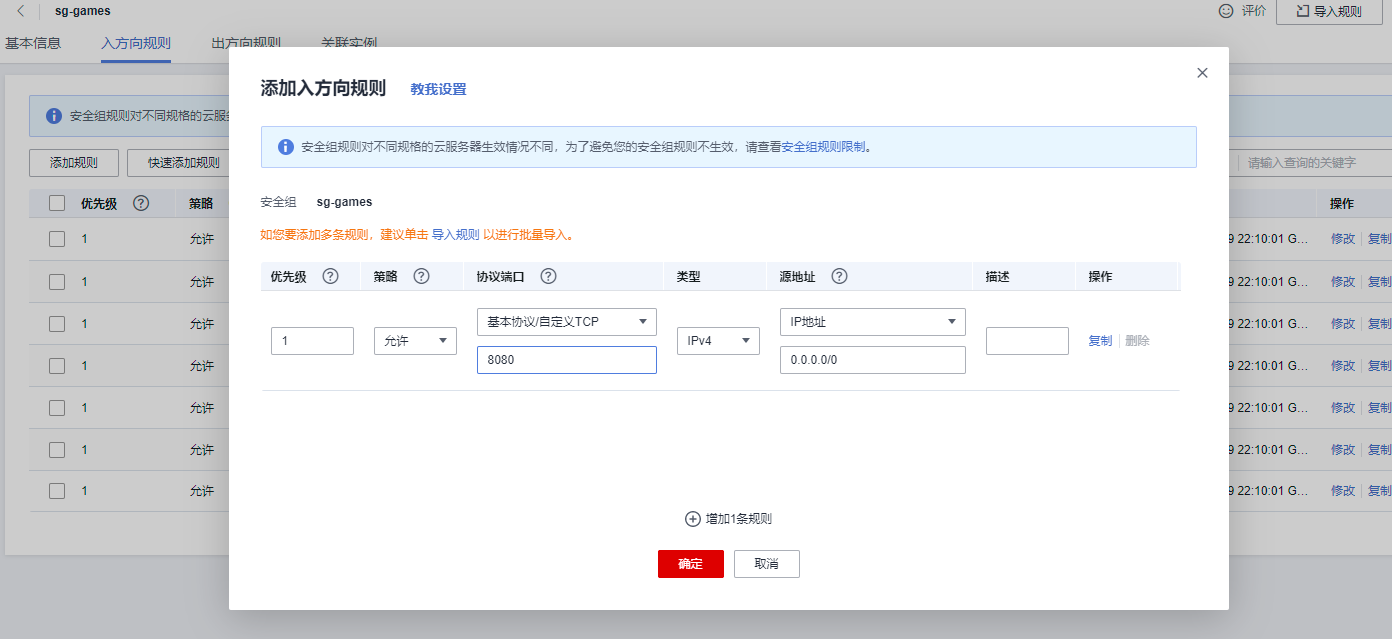
Task: Click the 取消 cancel button
Action: point(767,564)
